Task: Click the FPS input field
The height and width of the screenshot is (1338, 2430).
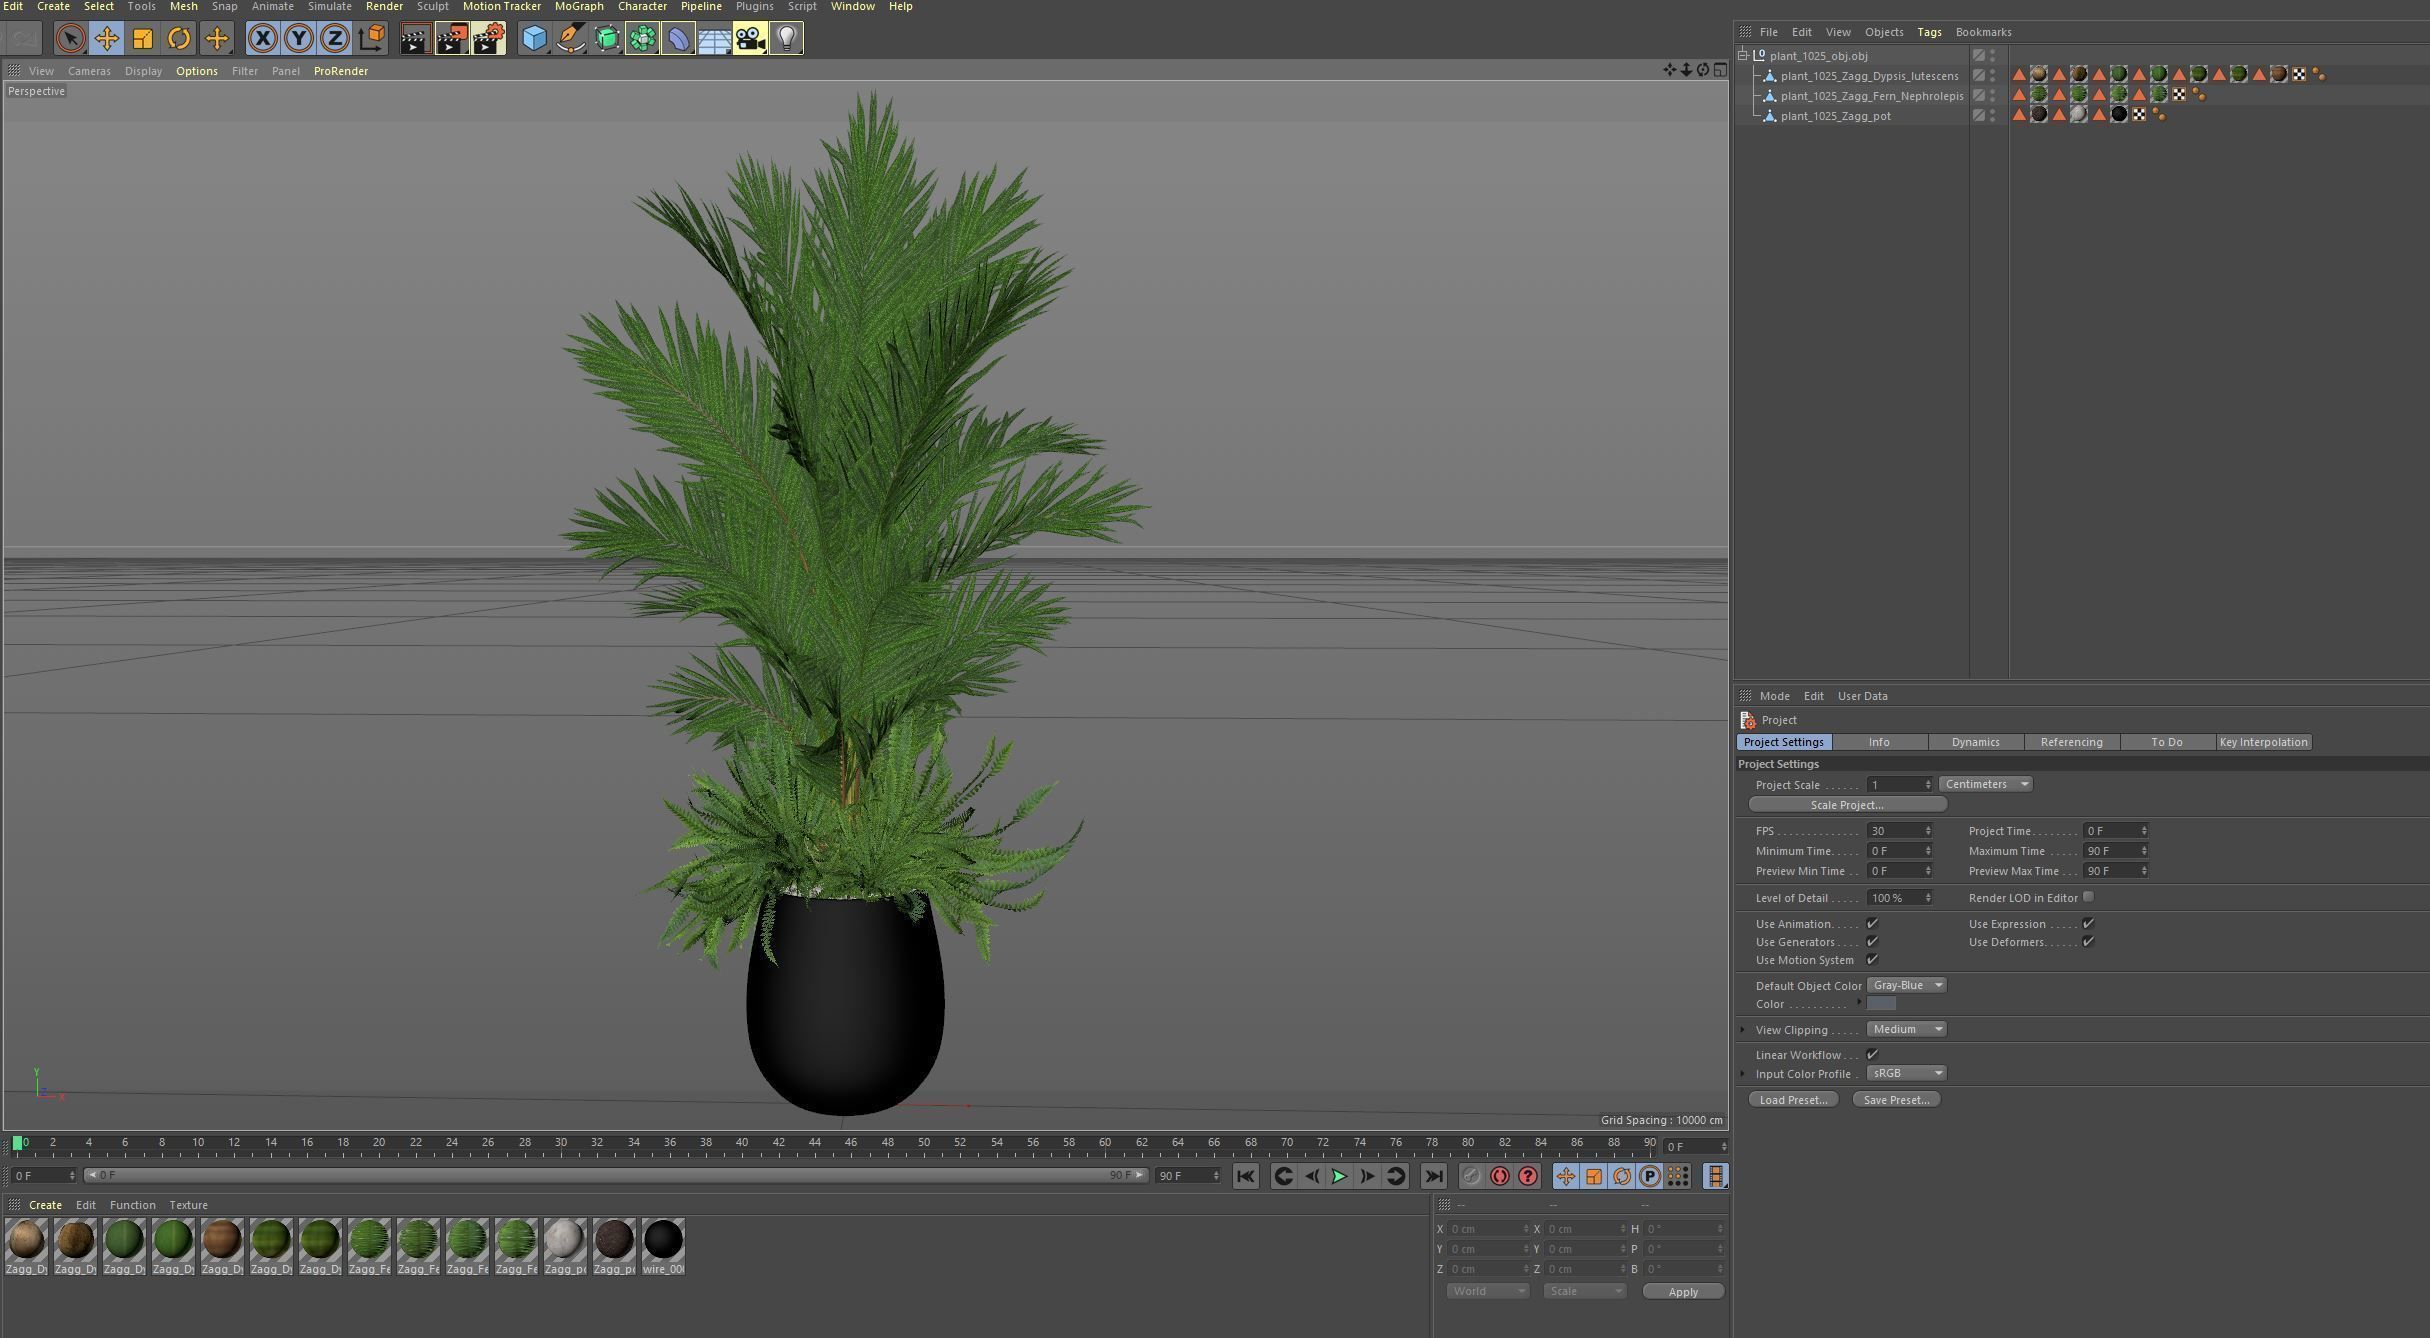Action: [1899, 831]
